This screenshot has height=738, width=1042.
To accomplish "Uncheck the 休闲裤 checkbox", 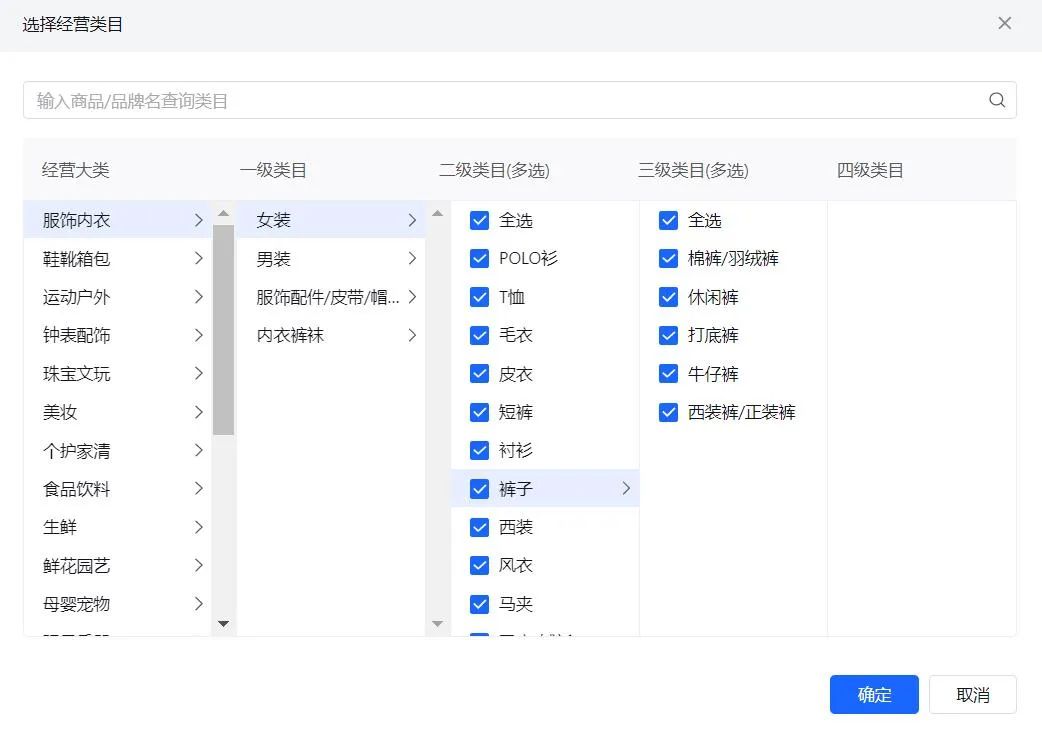I will [667, 296].
